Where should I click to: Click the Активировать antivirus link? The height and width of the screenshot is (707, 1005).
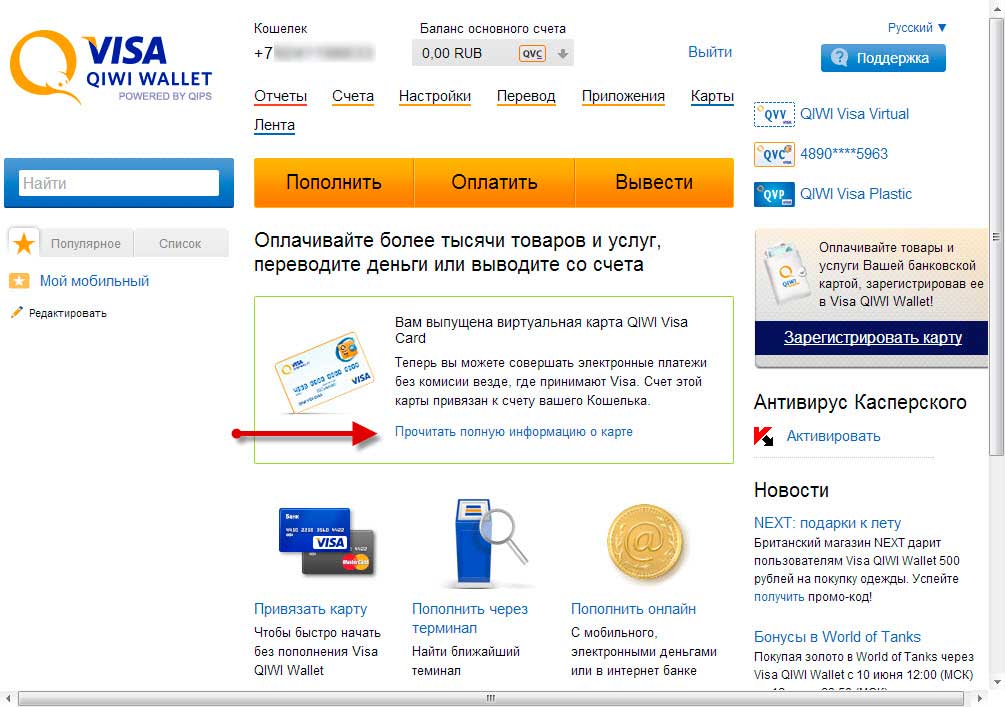[833, 437]
